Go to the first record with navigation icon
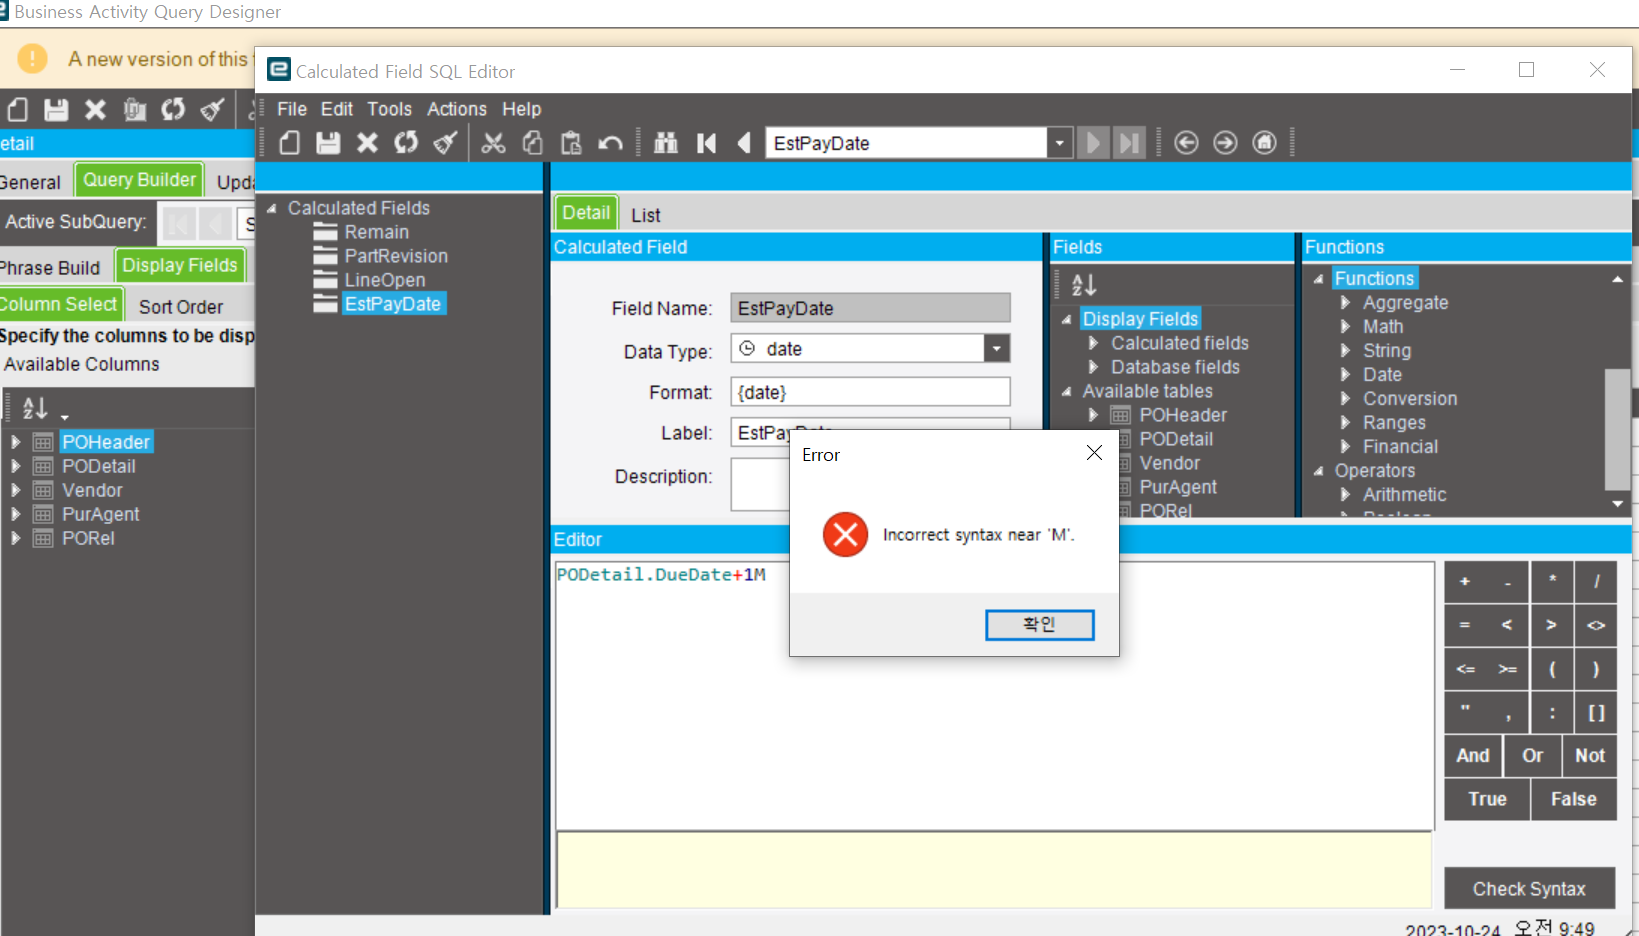This screenshot has height=936, width=1639. (706, 143)
